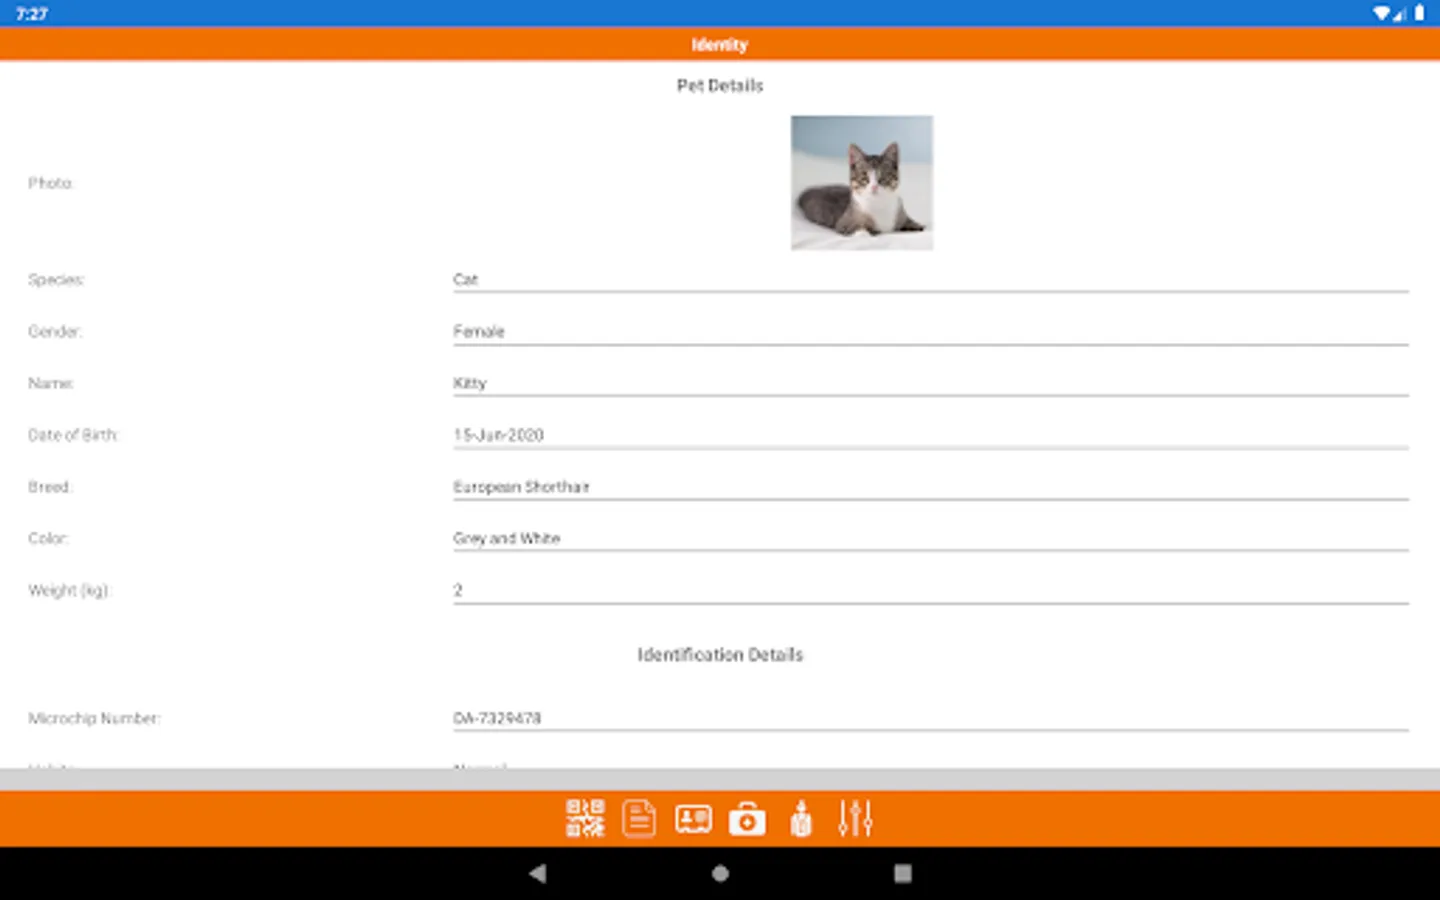Tap the Android recent apps button
The width and height of the screenshot is (1440, 900).
tap(902, 873)
